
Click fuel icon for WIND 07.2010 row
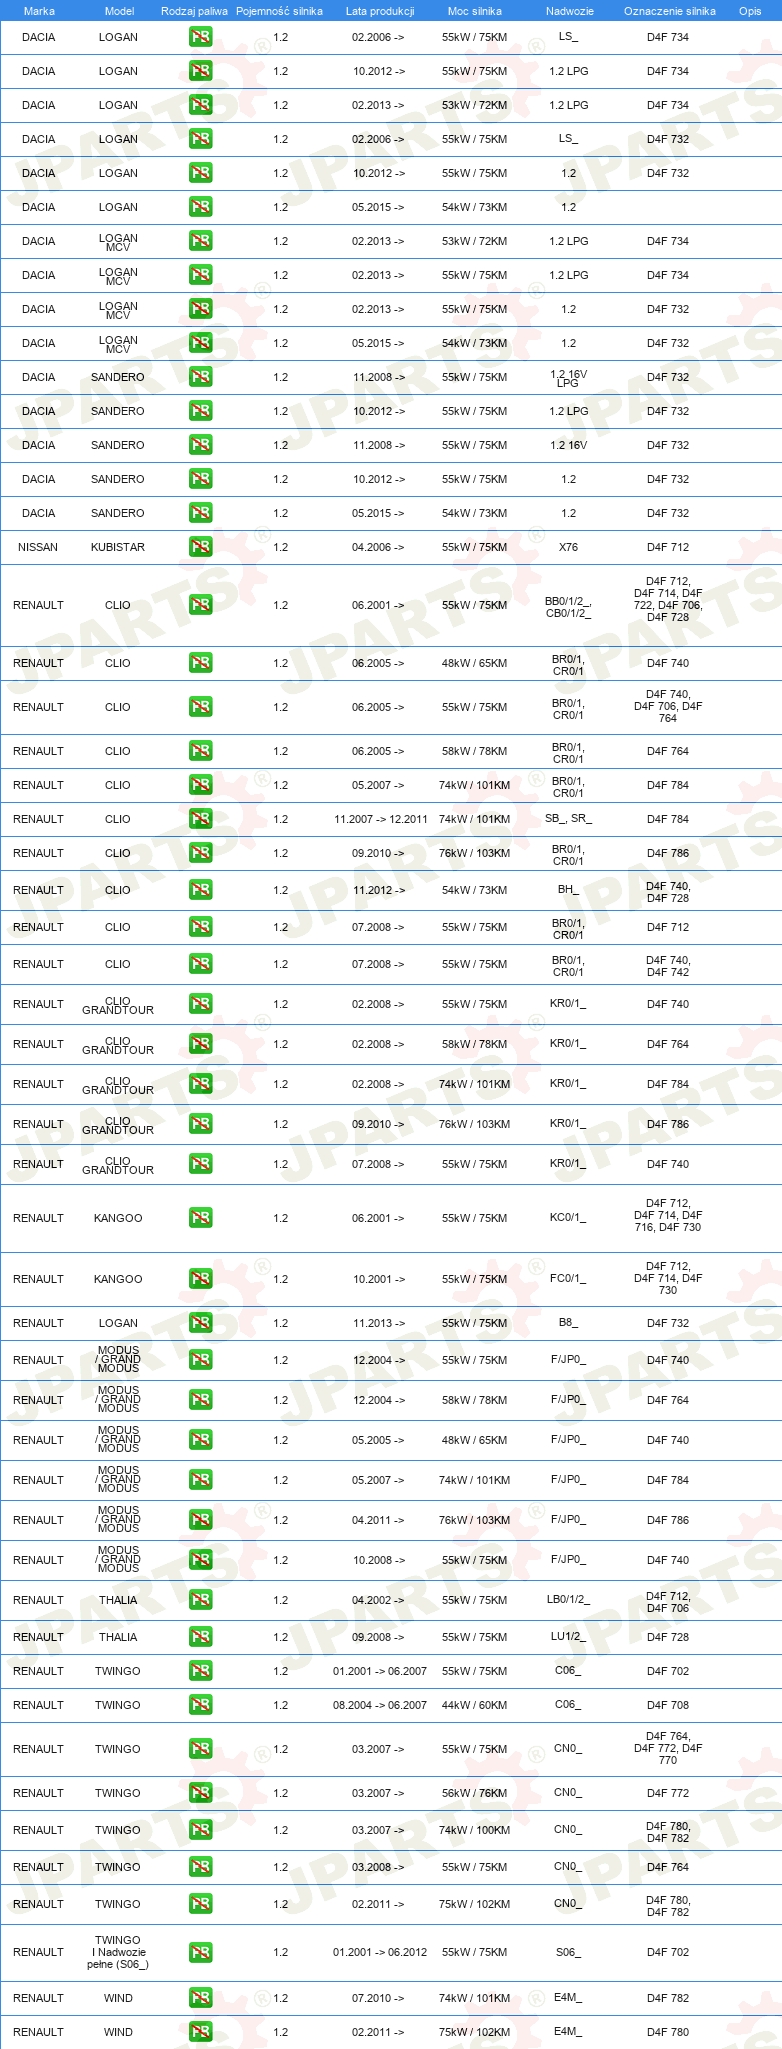point(201,1998)
